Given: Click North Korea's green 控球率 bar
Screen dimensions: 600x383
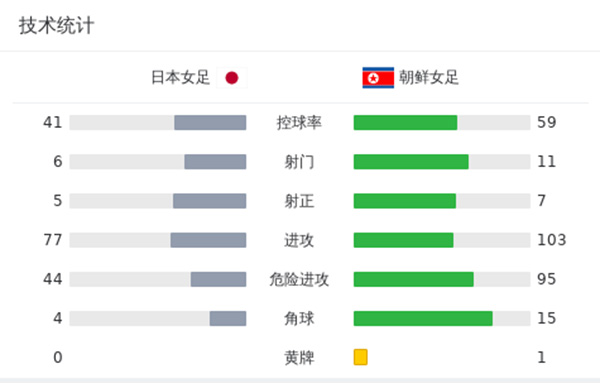Looking at the screenshot, I should pyautogui.click(x=405, y=123).
